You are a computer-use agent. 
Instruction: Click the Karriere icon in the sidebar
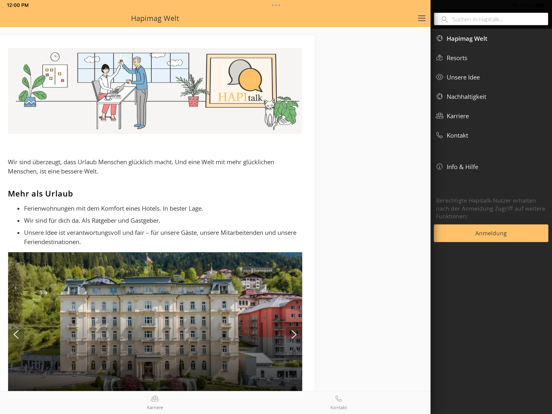[439, 116]
